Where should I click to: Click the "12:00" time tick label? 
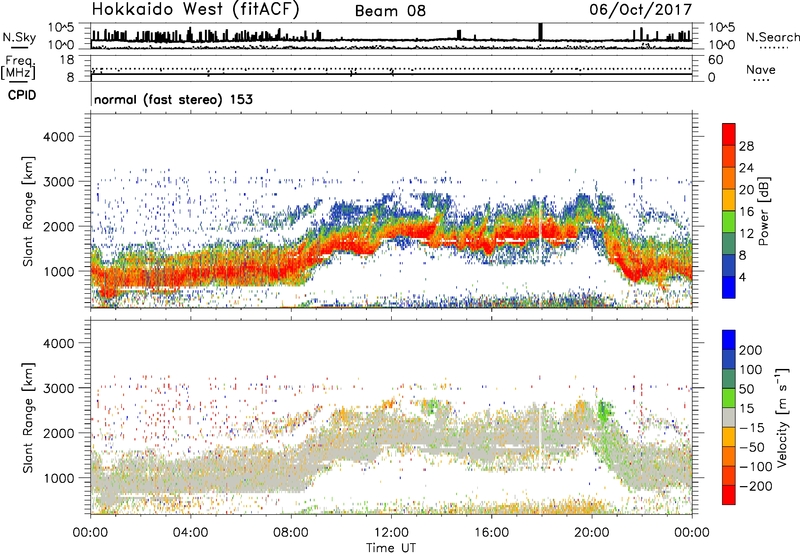(391, 533)
